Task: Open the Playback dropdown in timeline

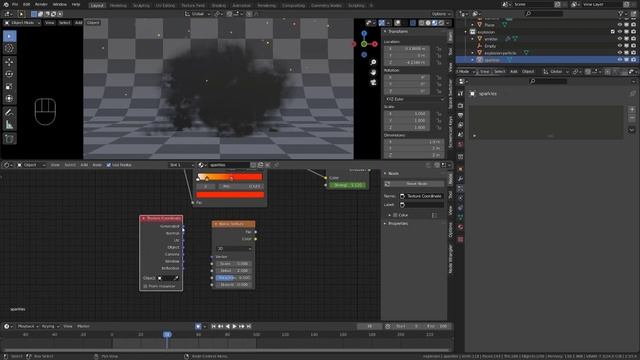Action: point(27,327)
